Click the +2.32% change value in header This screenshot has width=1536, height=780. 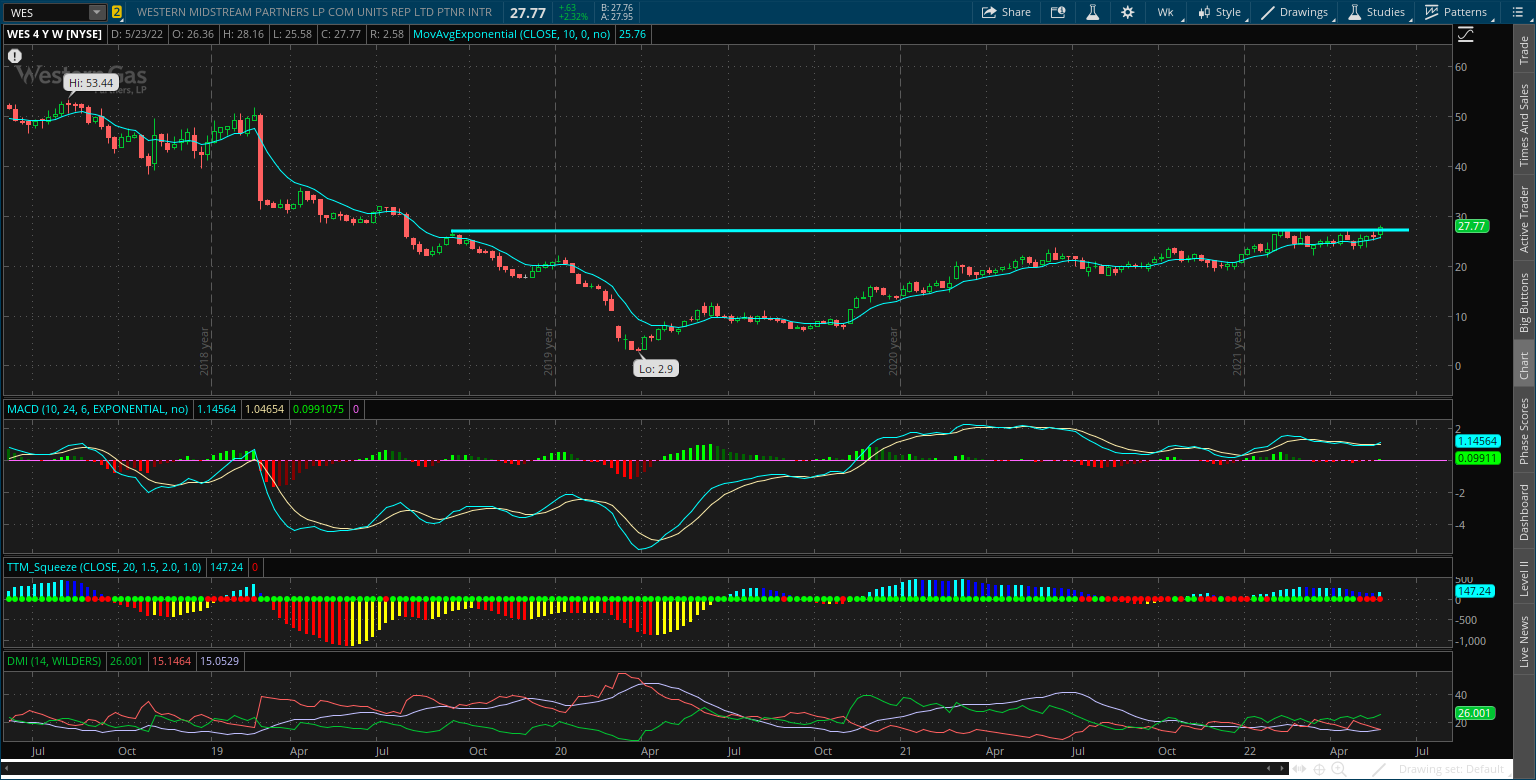pos(571,17)
